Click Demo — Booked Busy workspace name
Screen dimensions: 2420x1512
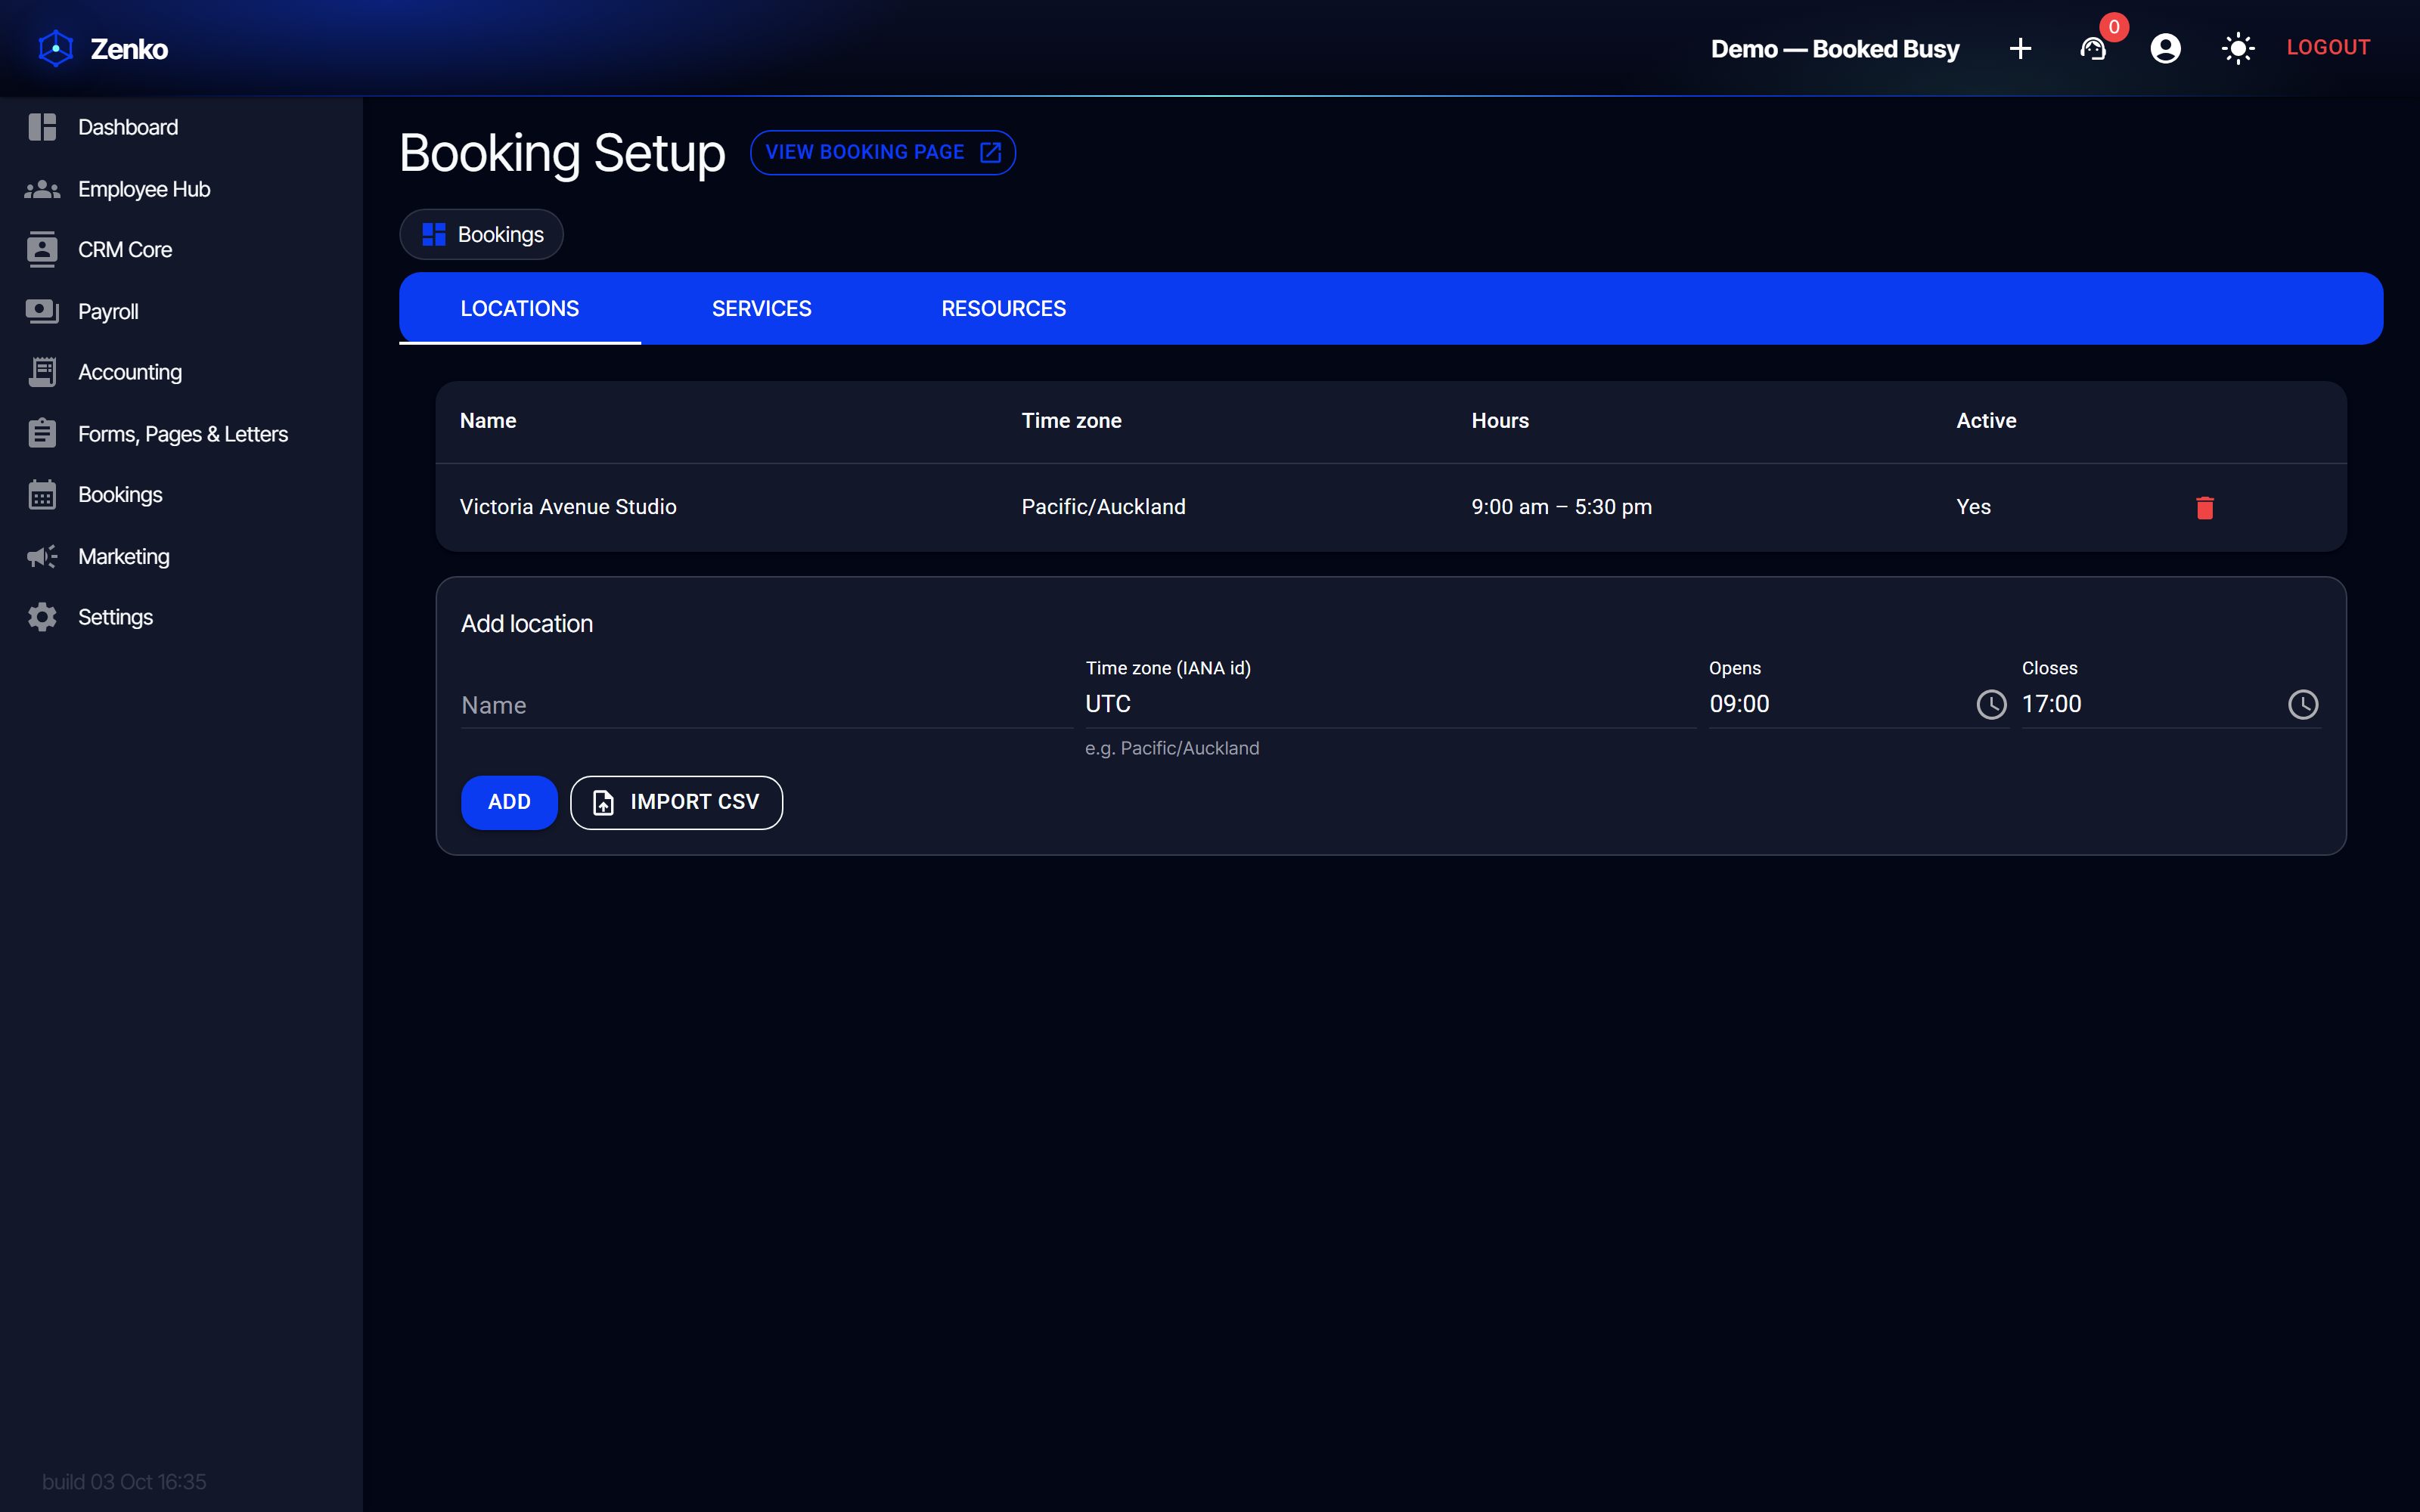pos(1835,48)
